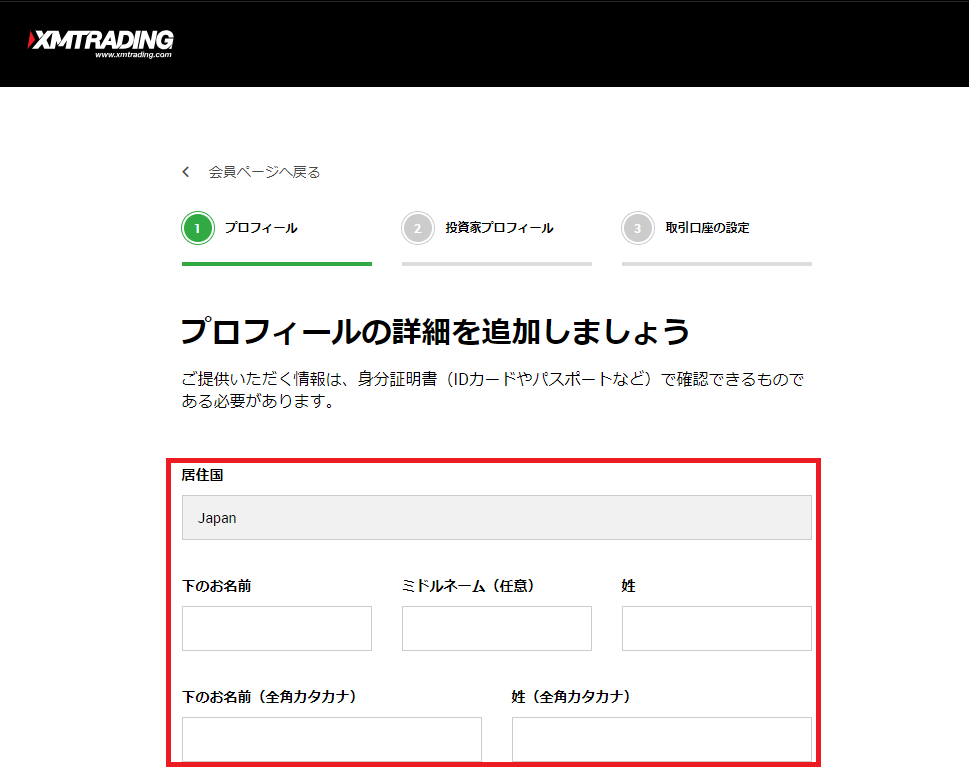This screenshot has height=770, width=969.
Task: Click the ミドルネーム（任意）label
Action: tap(468, 585)
